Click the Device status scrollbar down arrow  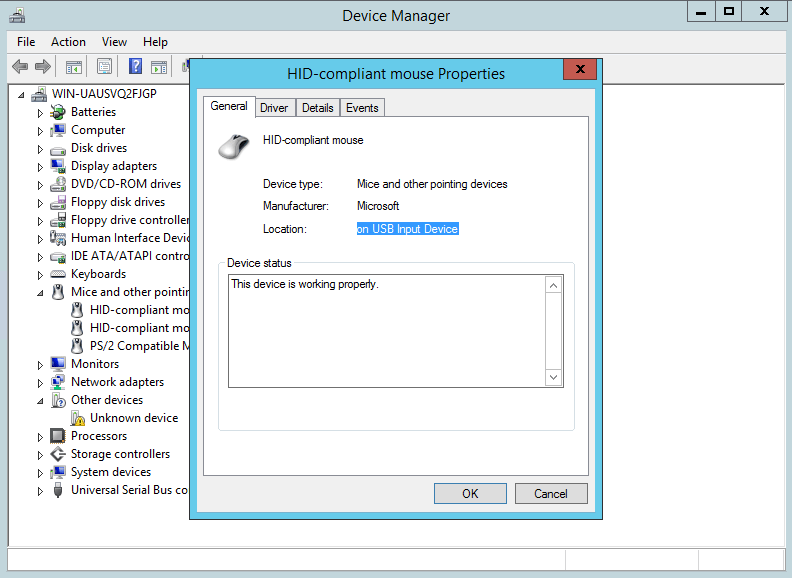click(554, 377)
